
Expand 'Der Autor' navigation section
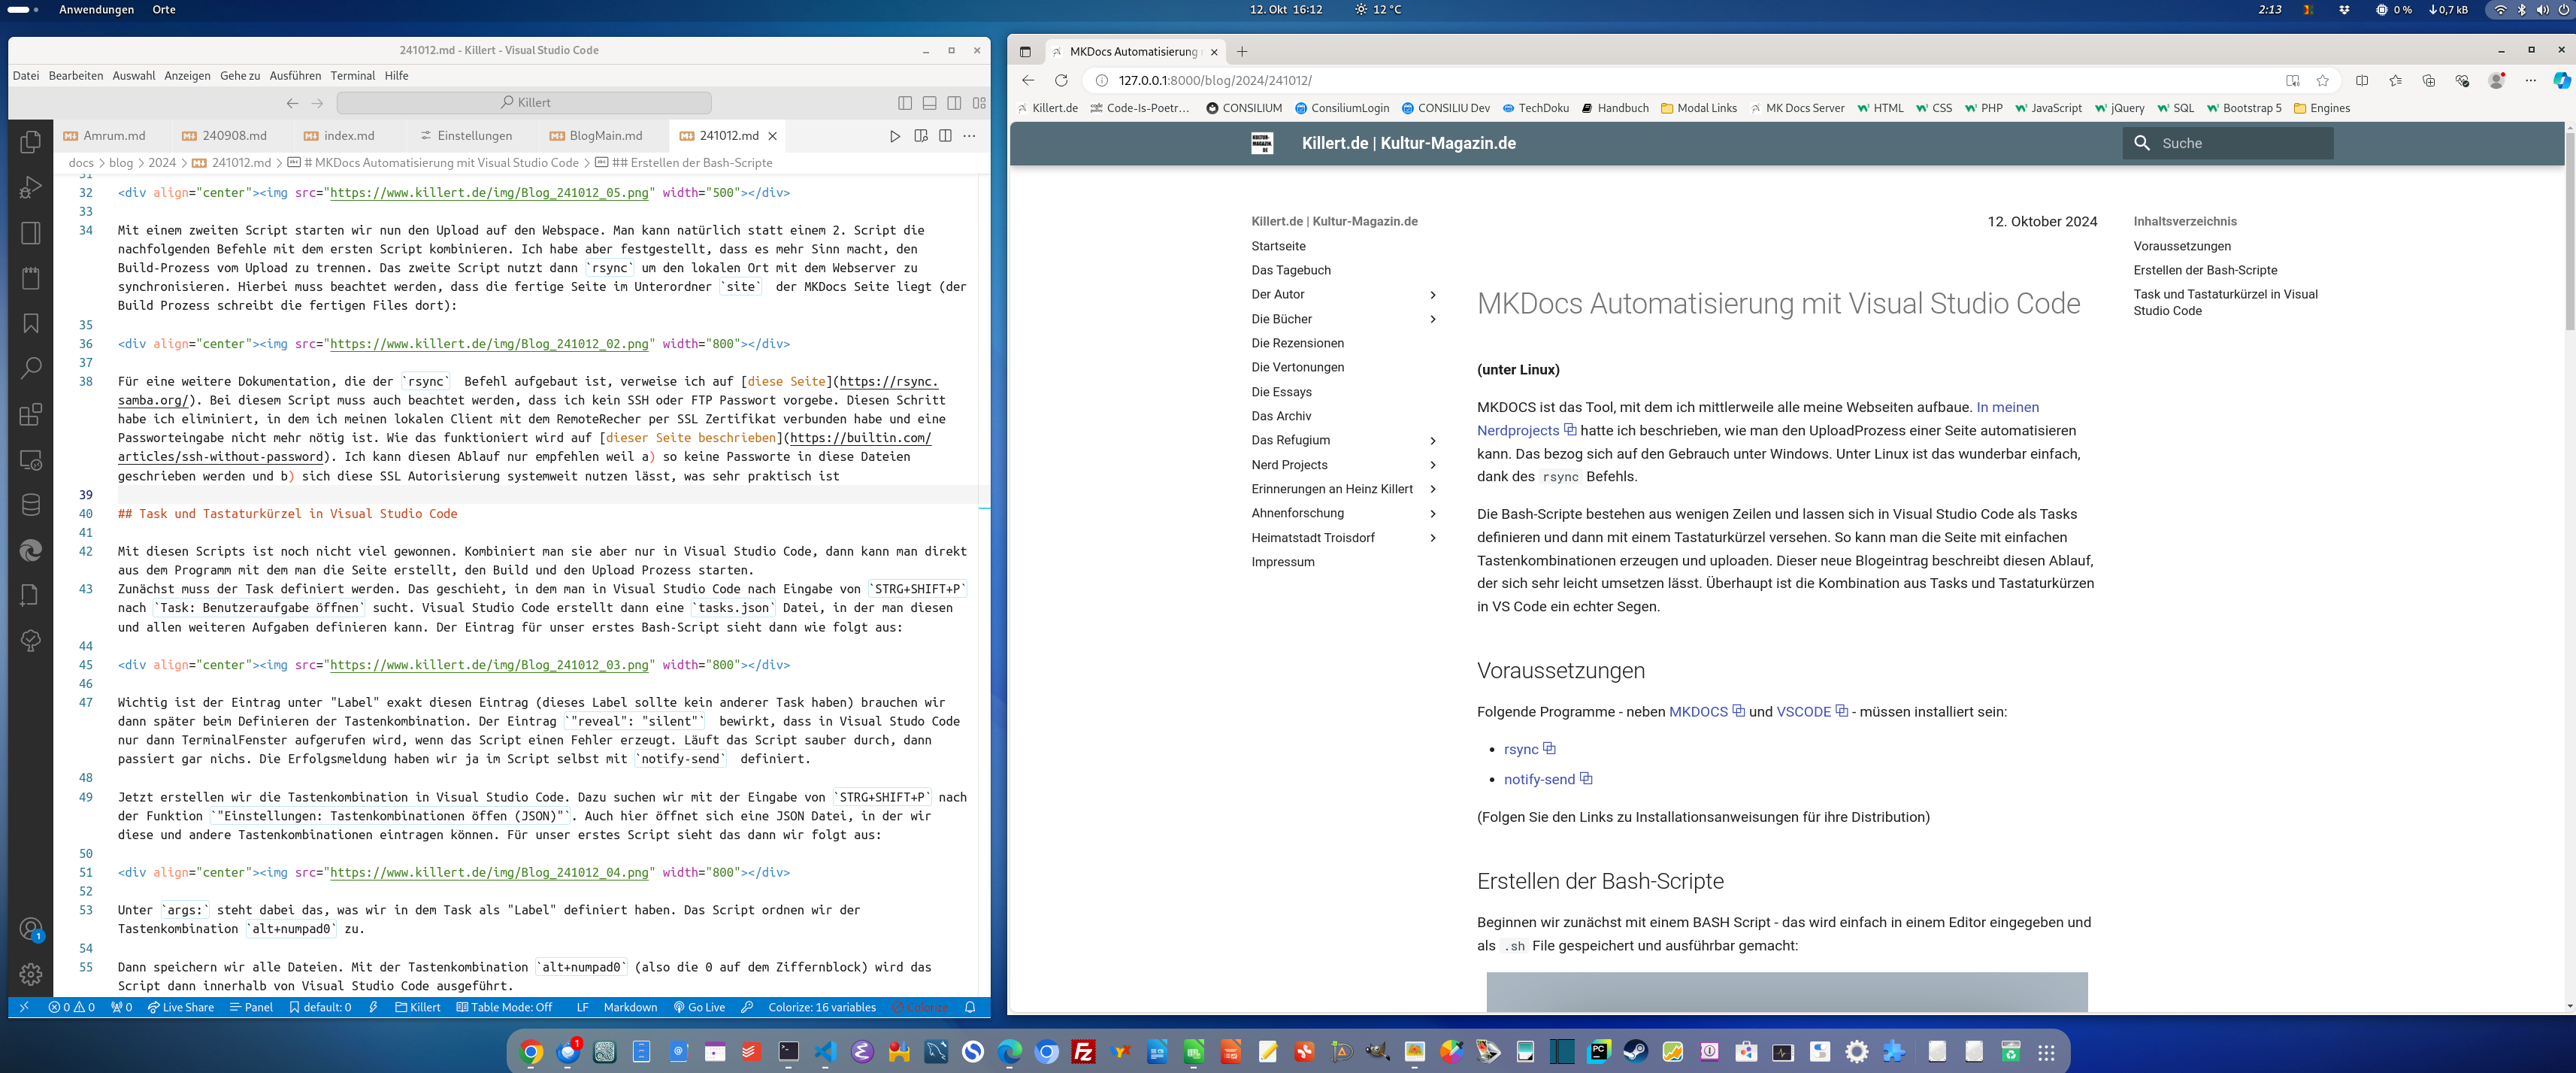[x=1433, y=295]
